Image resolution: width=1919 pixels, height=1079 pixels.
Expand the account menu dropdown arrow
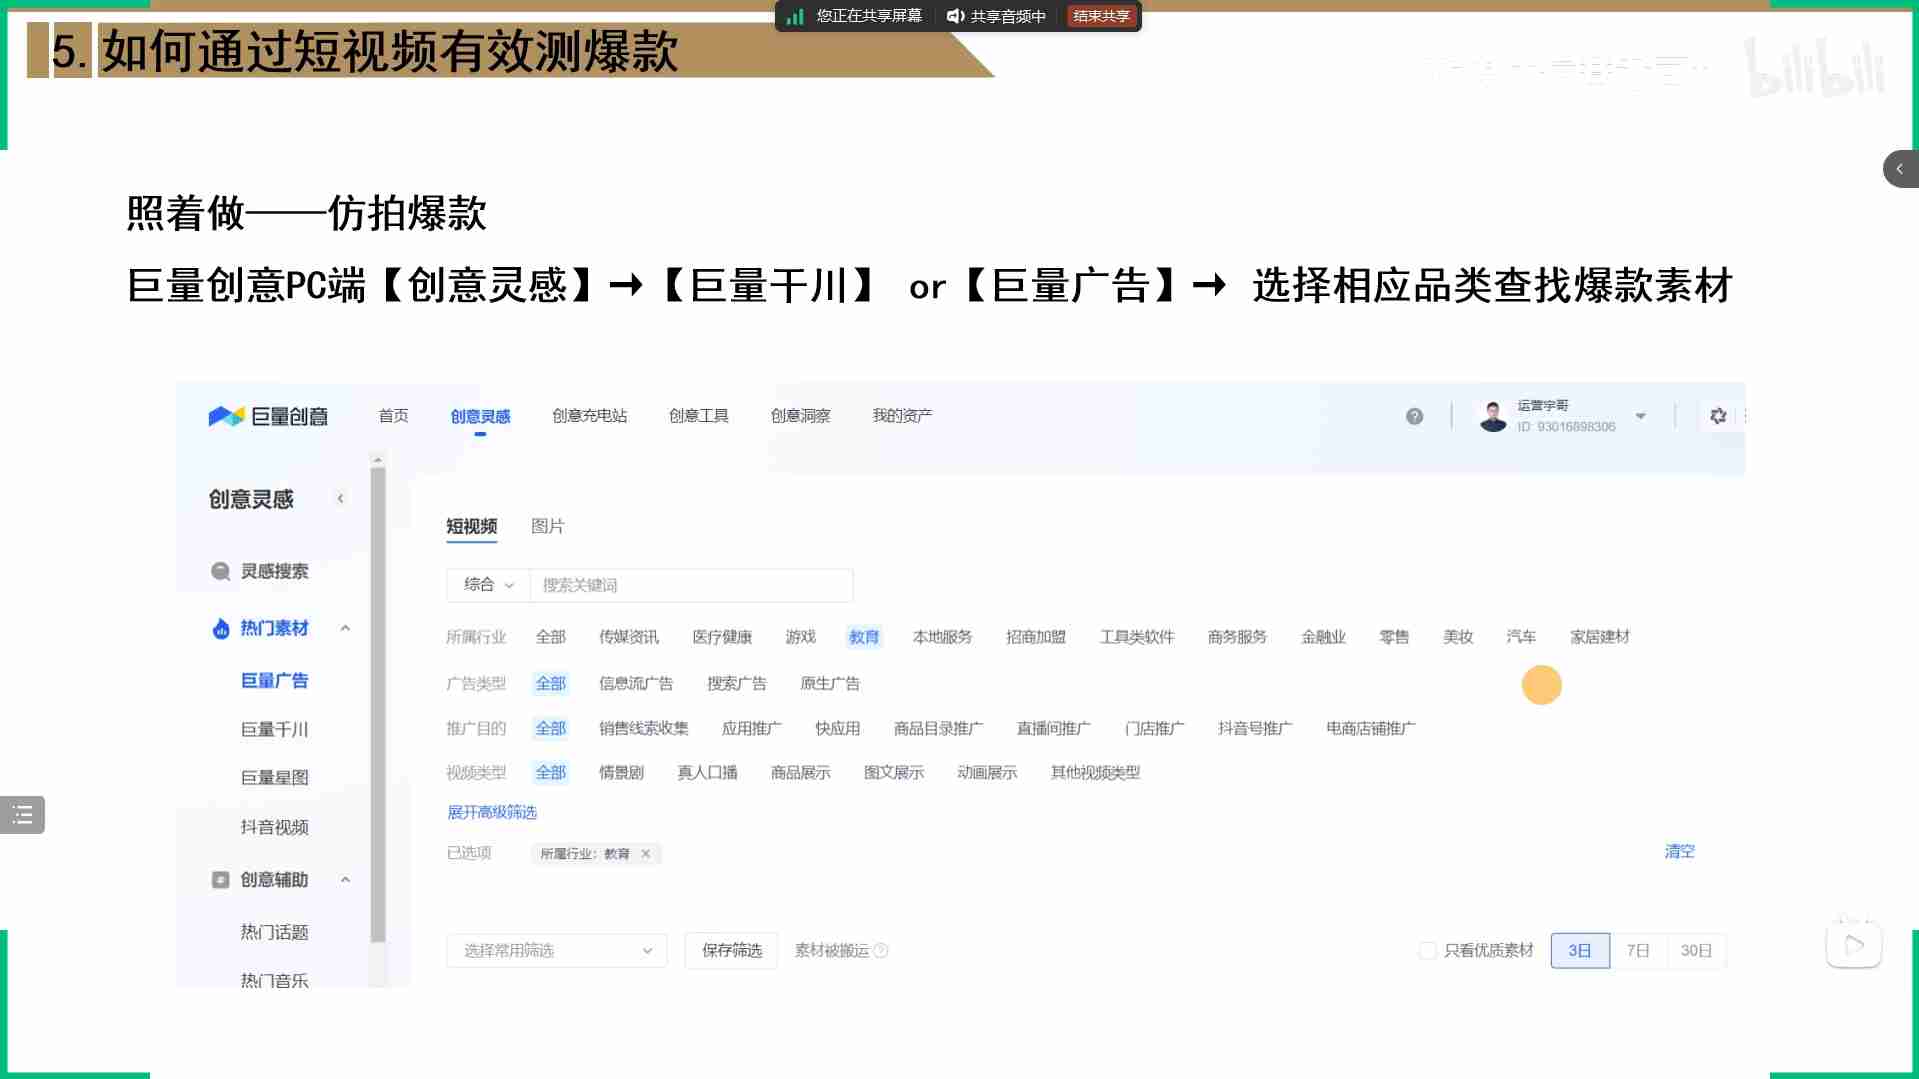click(x=1641, y=416)
